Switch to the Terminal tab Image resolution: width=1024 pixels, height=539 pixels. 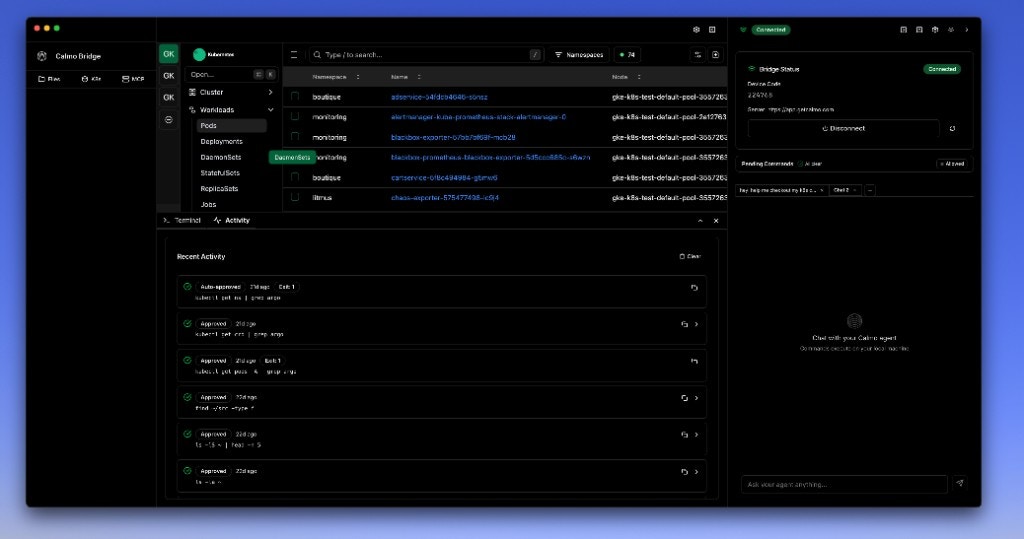(x=182, y=221)
